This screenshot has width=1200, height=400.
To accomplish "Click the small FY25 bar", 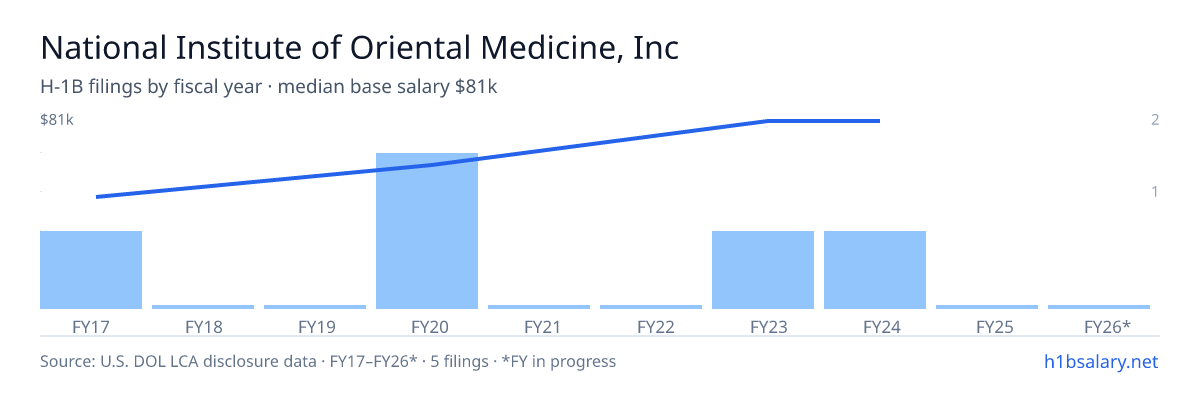I will click(987, 307).
